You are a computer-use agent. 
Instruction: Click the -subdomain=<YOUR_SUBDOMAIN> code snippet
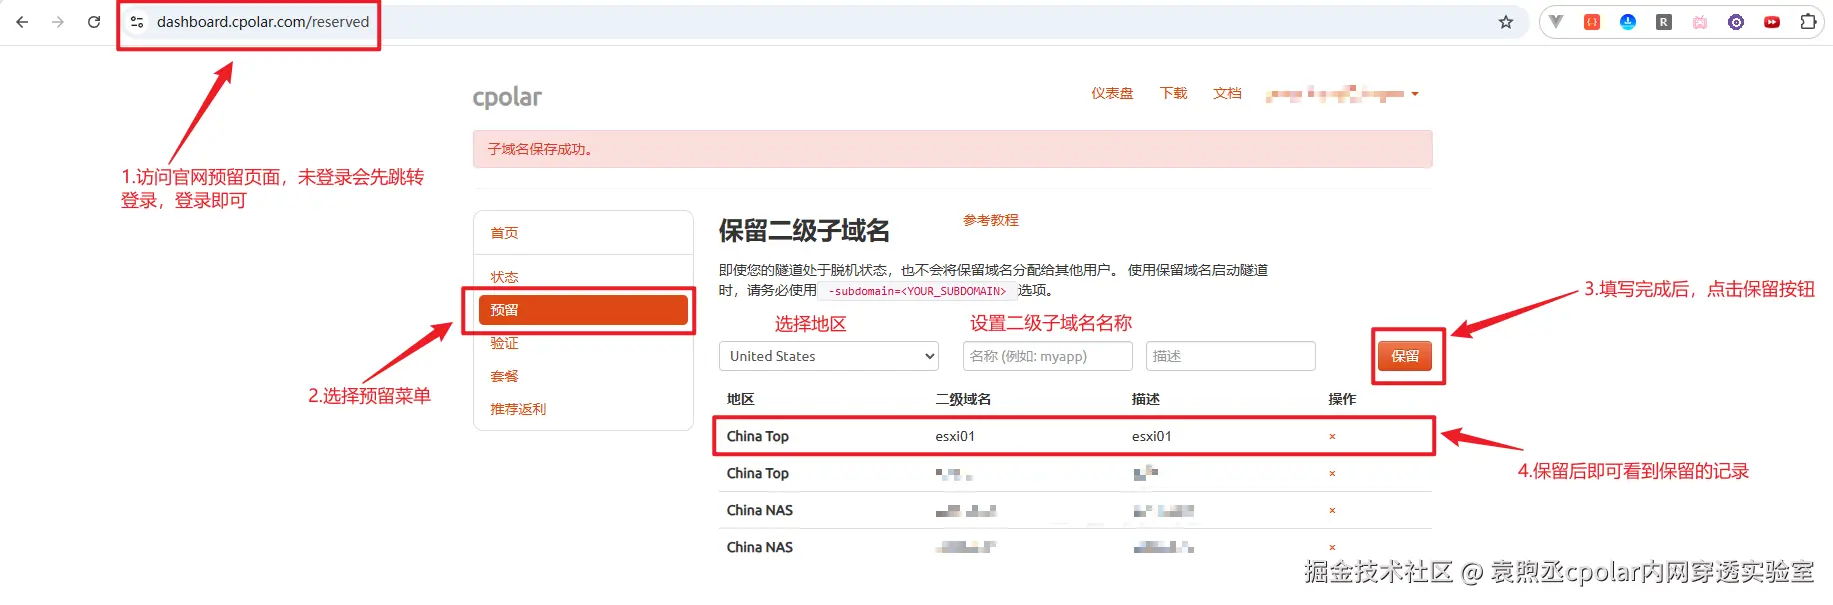pyautogui.click(x=917, y=291)
